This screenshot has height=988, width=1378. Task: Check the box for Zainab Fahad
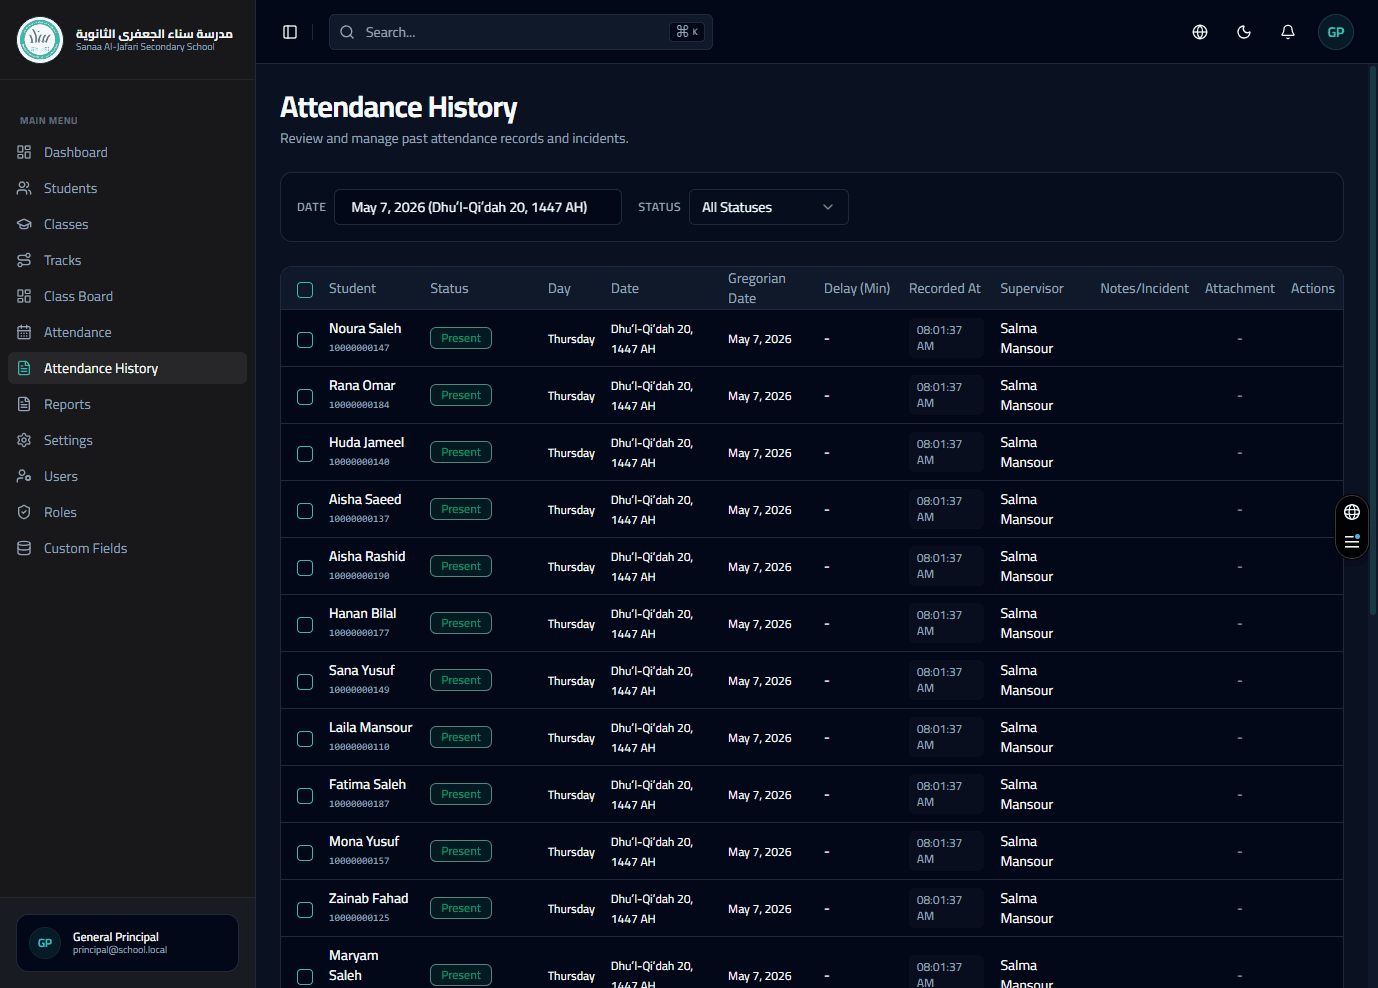[305, 910]
